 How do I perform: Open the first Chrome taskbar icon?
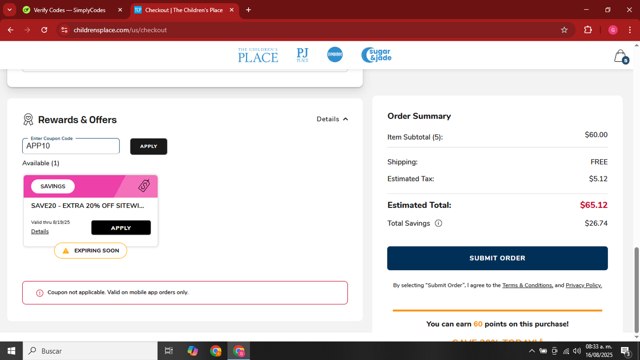click(216, 351)
